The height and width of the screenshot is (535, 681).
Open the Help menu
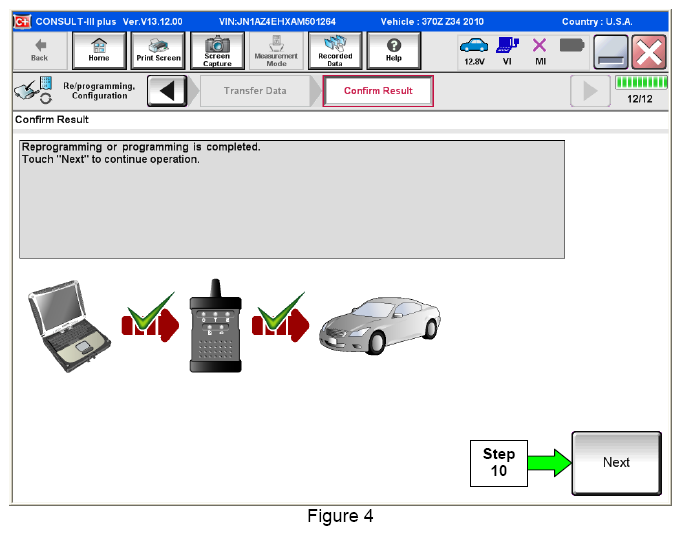coord(393,50)
